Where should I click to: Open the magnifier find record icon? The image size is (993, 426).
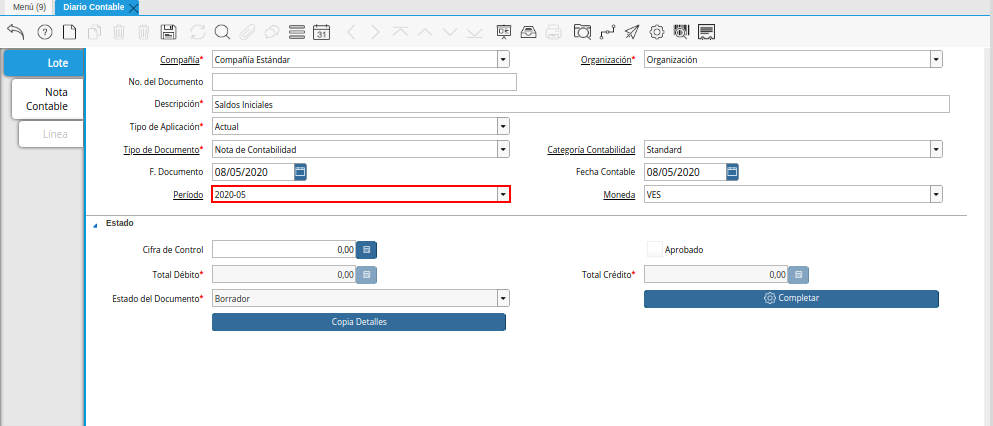(222, 32)
